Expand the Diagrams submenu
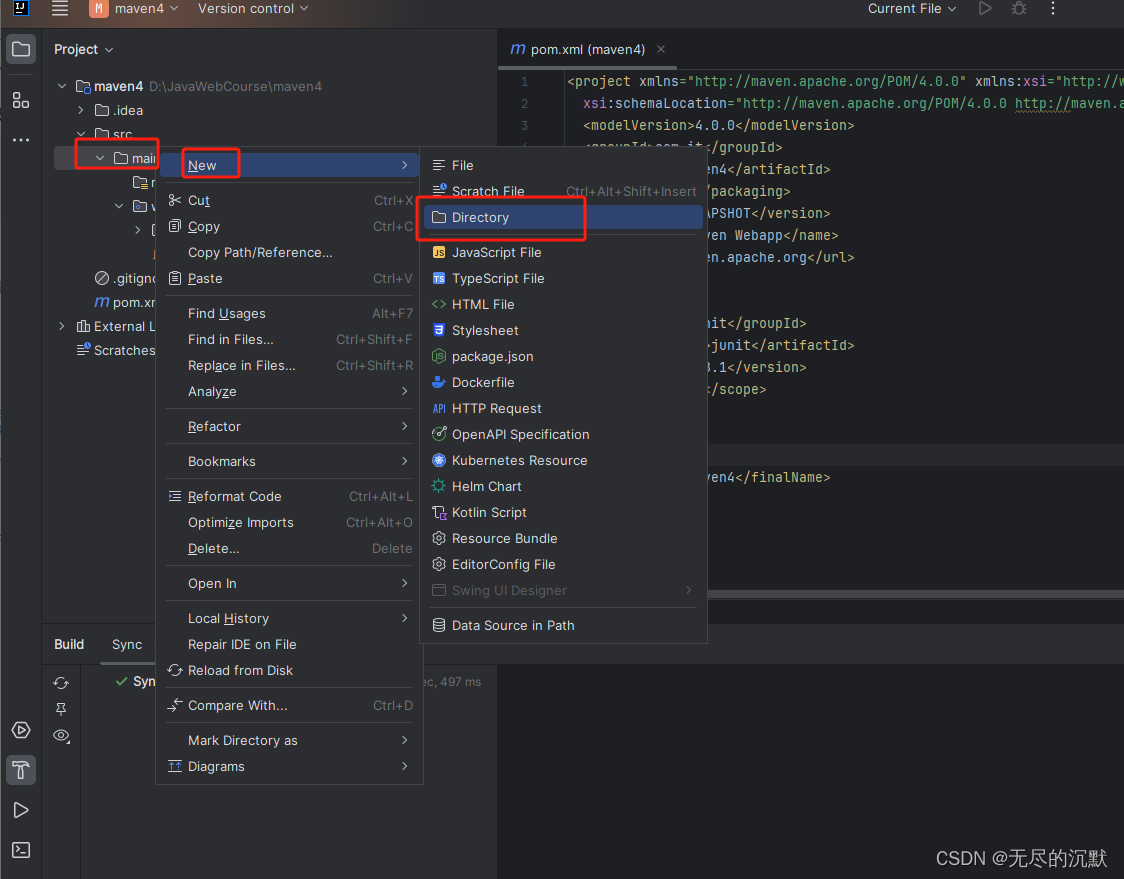This screenshot has height=879, width=1124. coord(290,766)
